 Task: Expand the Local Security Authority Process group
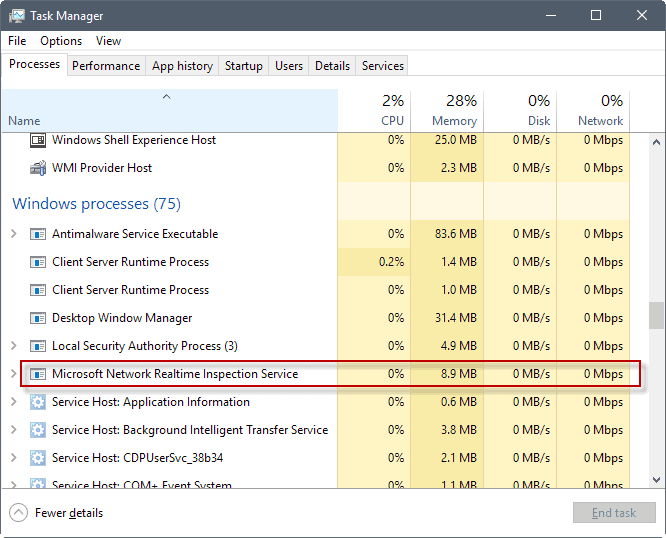14,346
